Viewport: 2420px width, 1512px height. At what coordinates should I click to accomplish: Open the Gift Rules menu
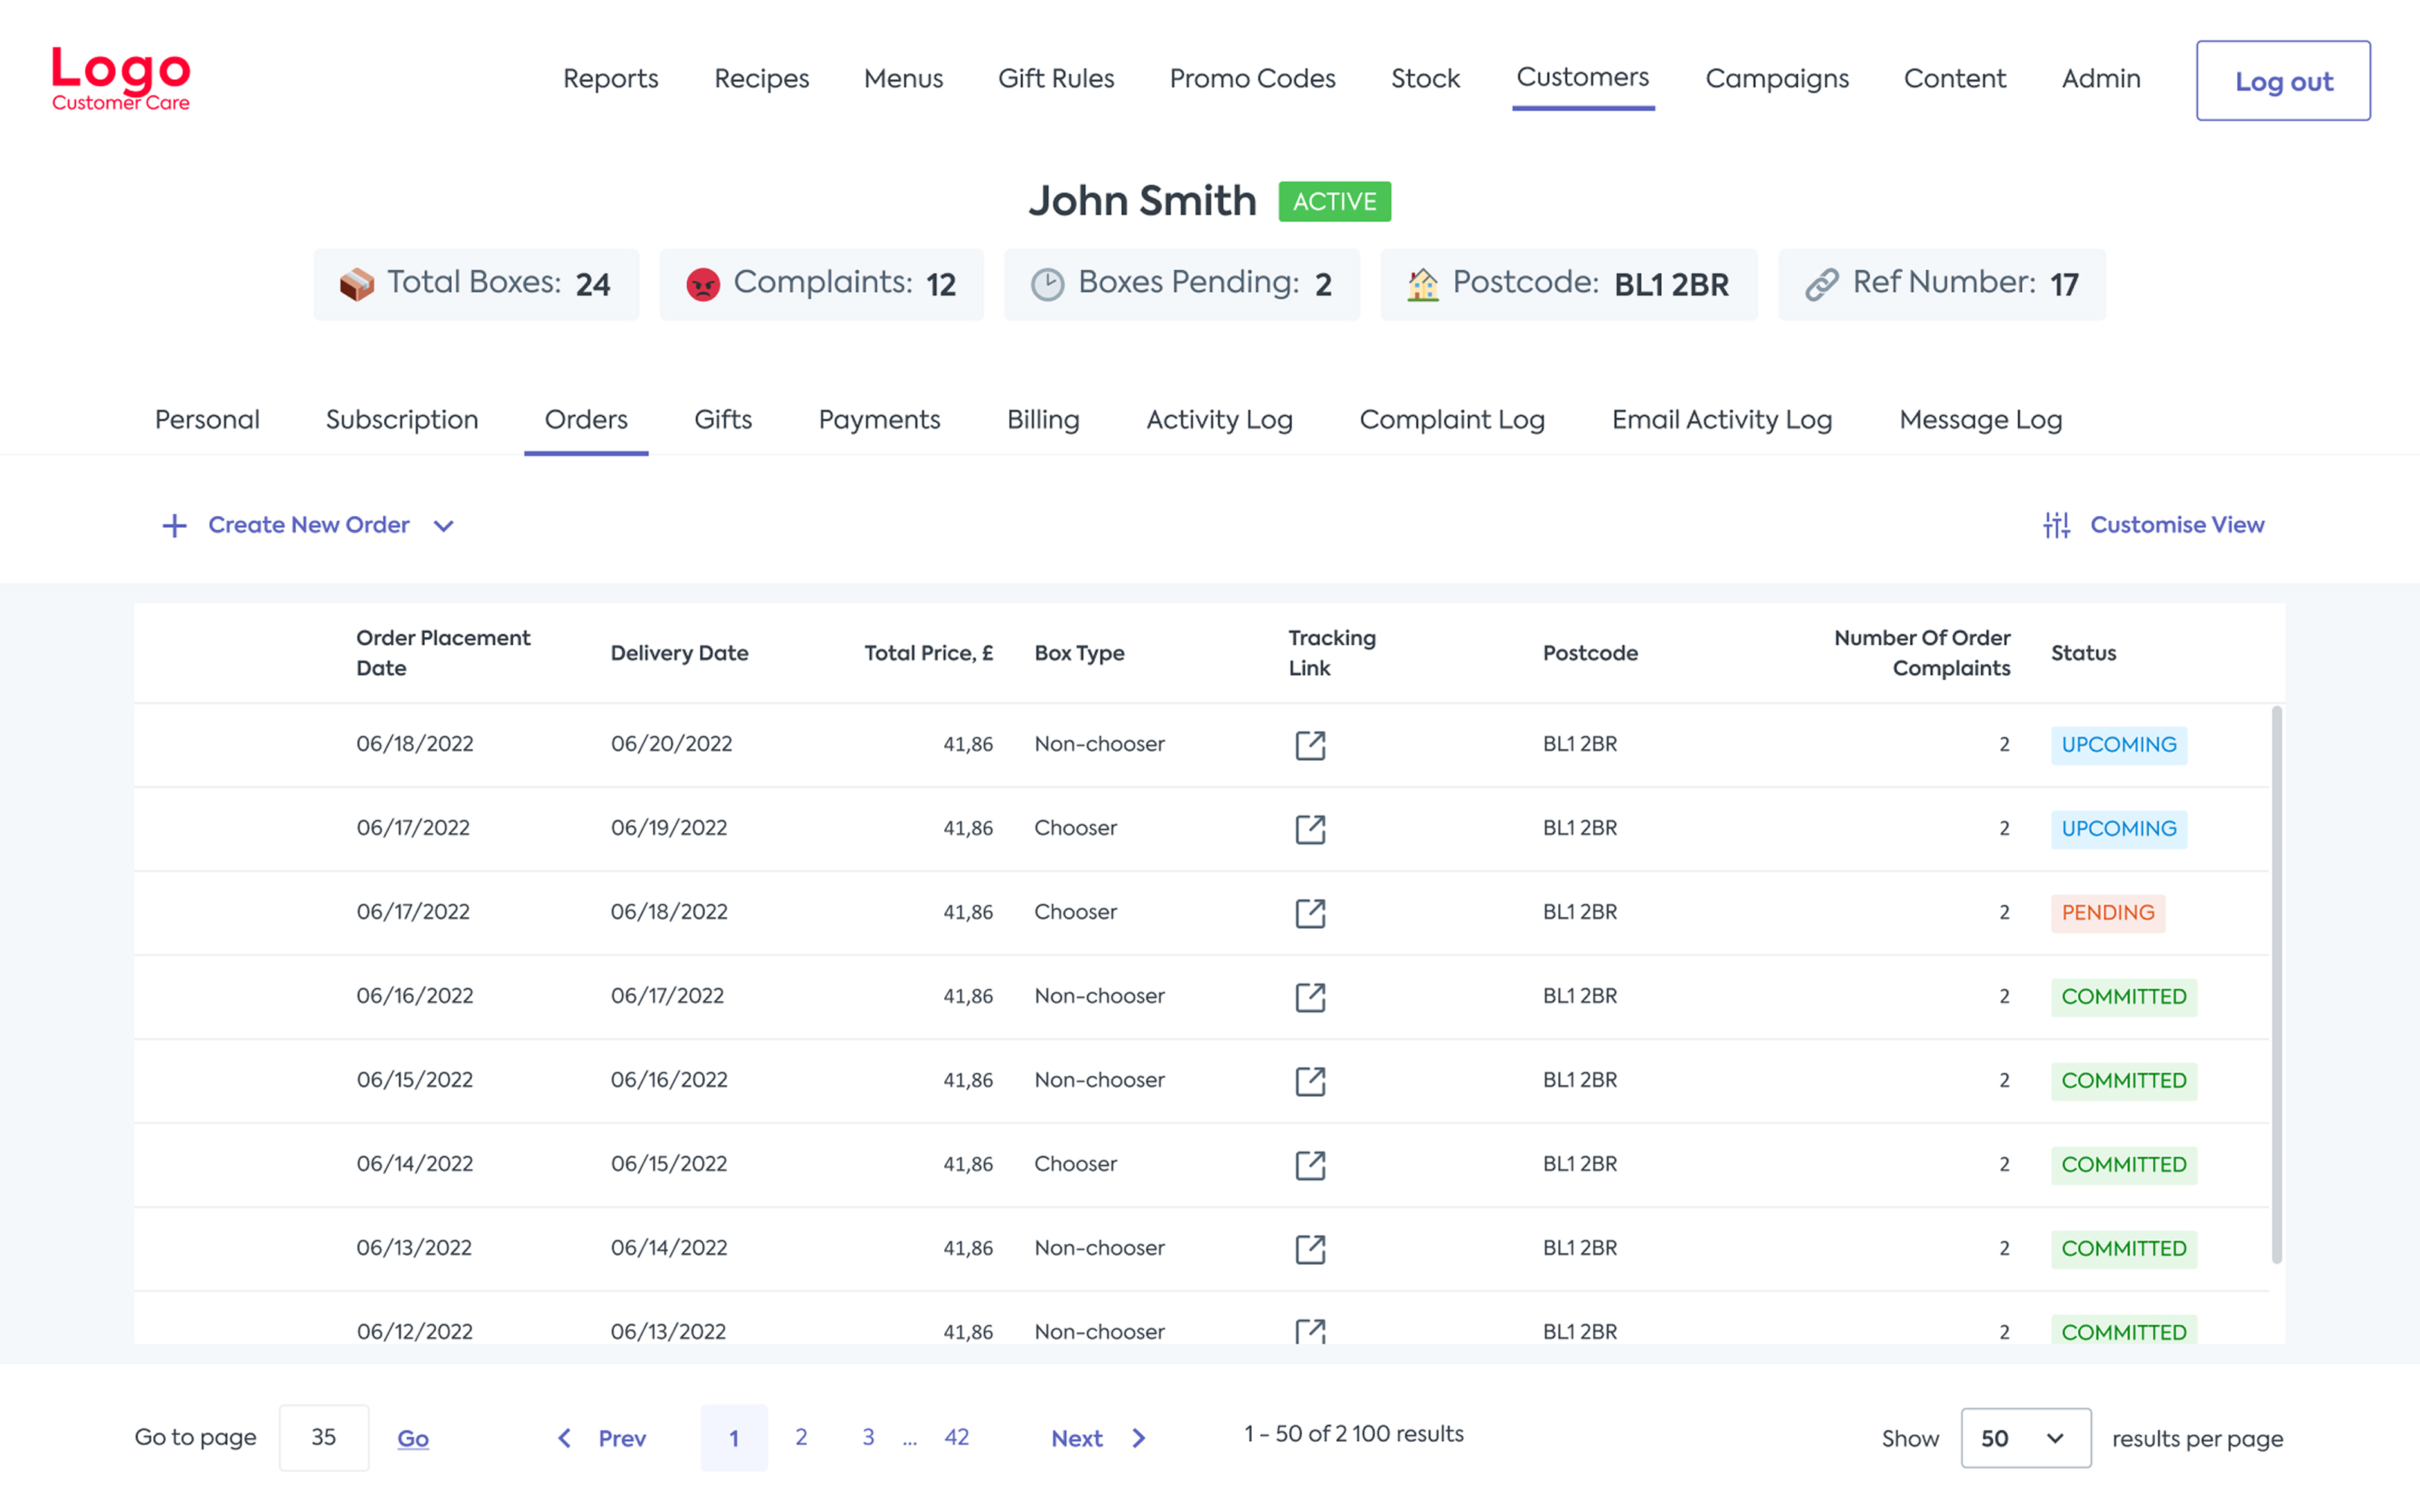[1056, 78]
